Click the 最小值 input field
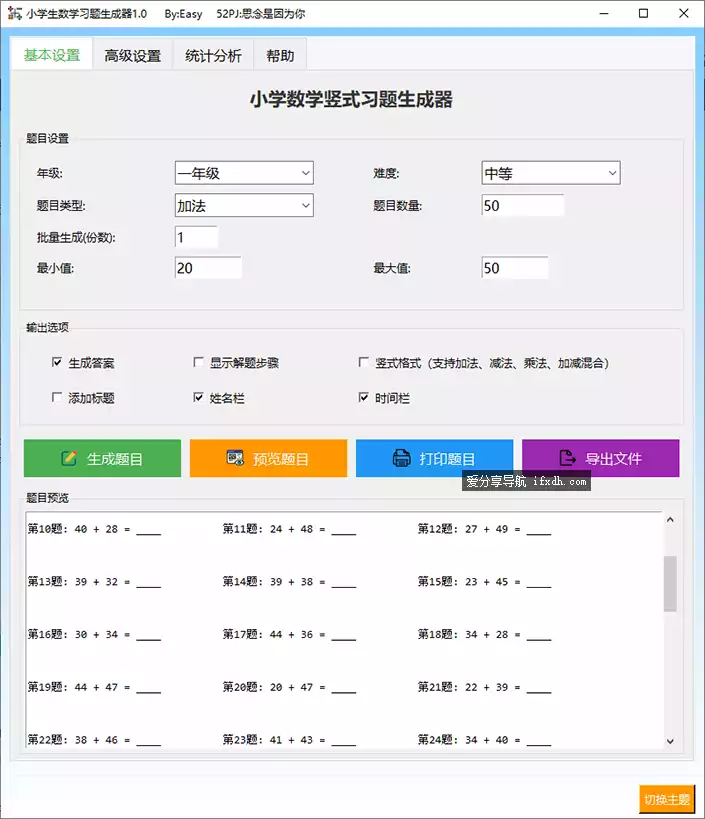The width and height of the screenshot is (705, 819). tap(208, 268)
